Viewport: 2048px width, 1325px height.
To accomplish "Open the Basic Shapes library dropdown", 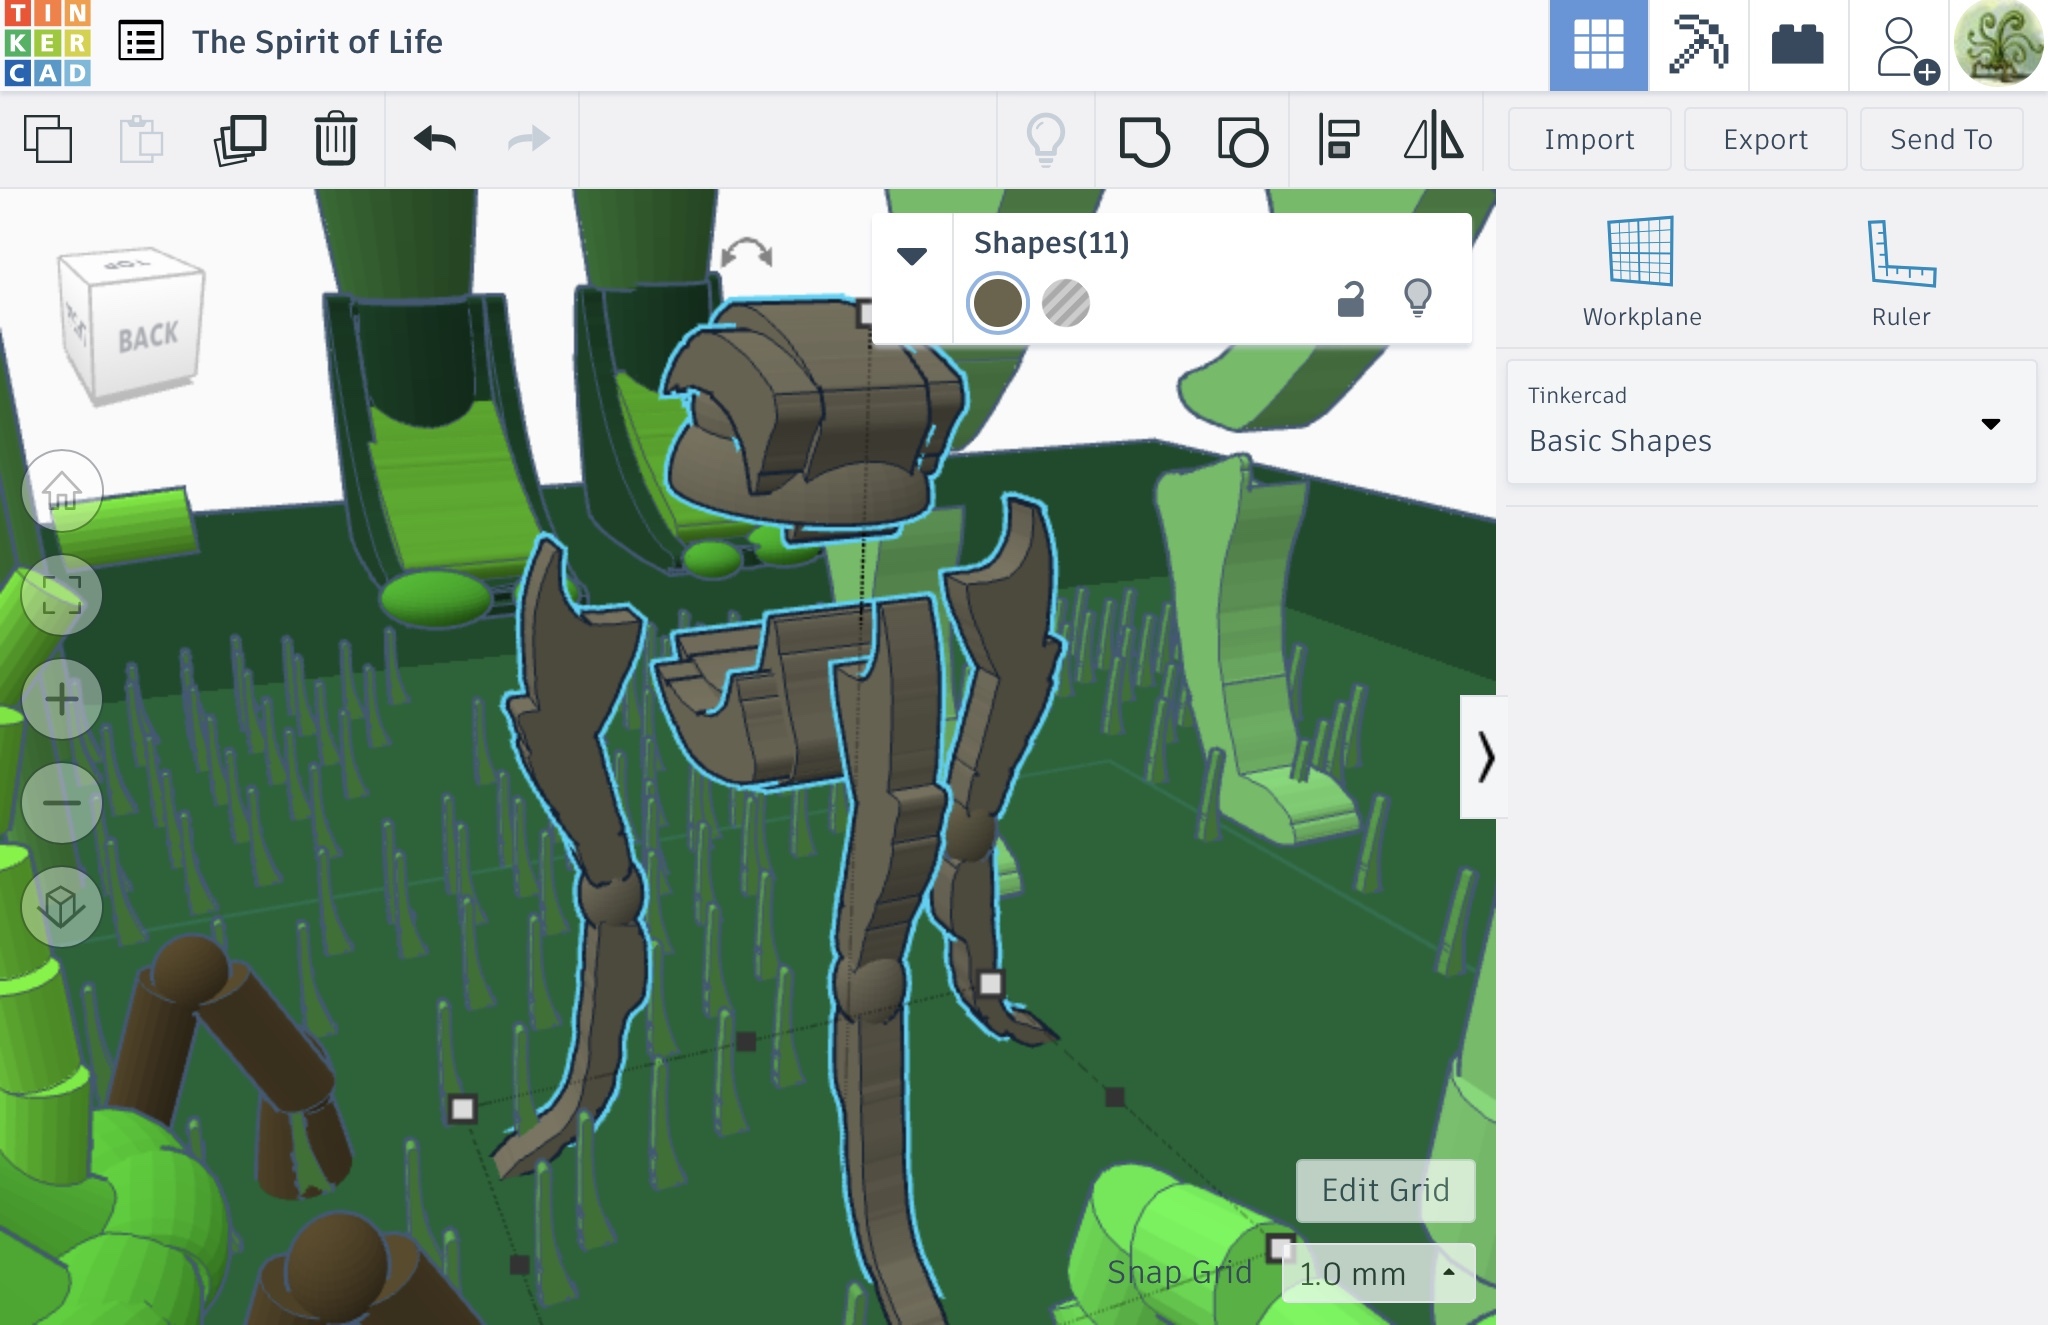I will click(x=1771, y=423).
